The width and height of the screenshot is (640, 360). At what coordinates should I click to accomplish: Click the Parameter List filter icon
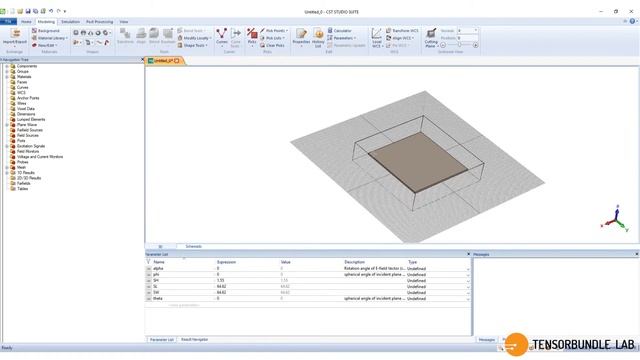click(148, 262)
